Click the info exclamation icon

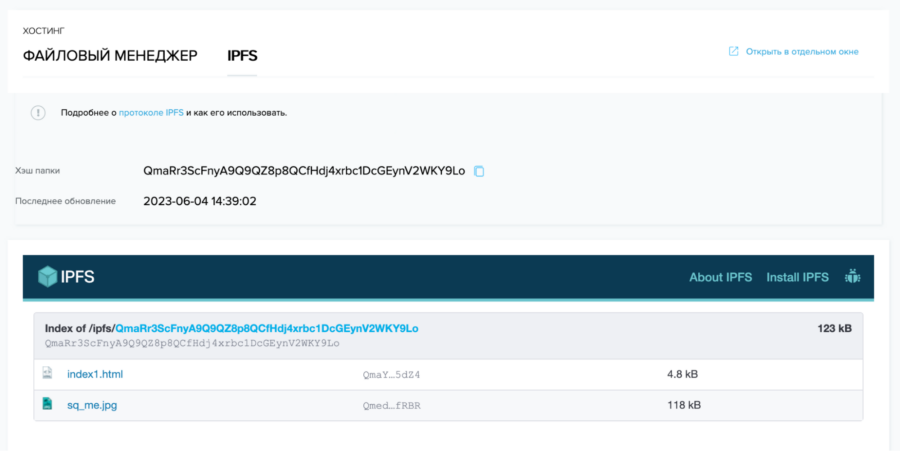tap(38, 112)
